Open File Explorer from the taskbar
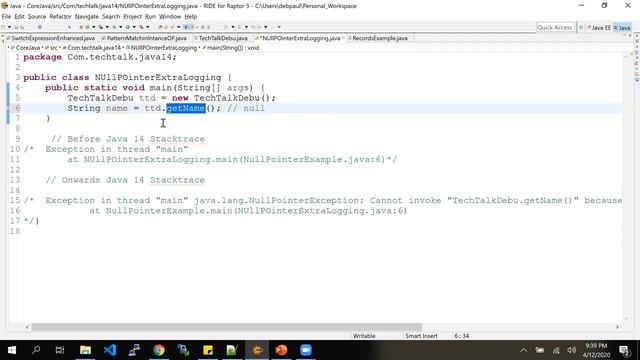Viewport: 640px width, 360px height. pos(85,350)
